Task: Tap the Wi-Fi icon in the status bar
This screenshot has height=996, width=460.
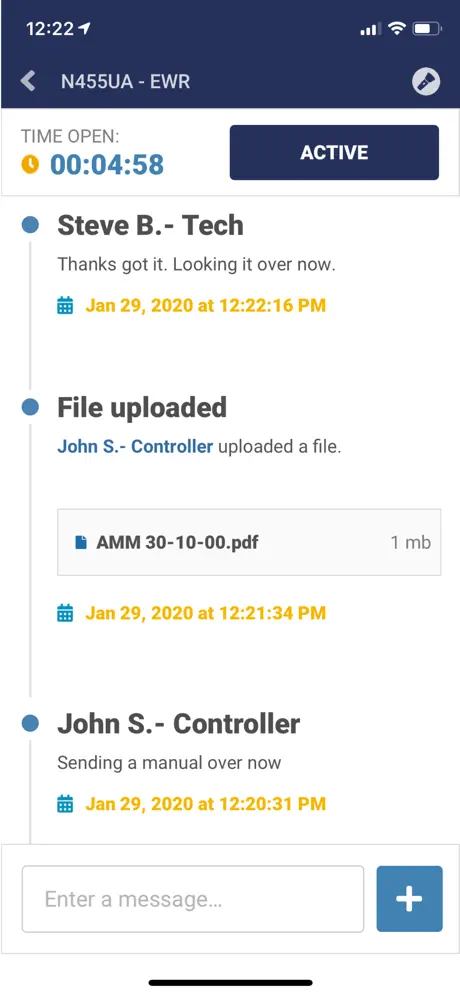Action: point(397,29)
